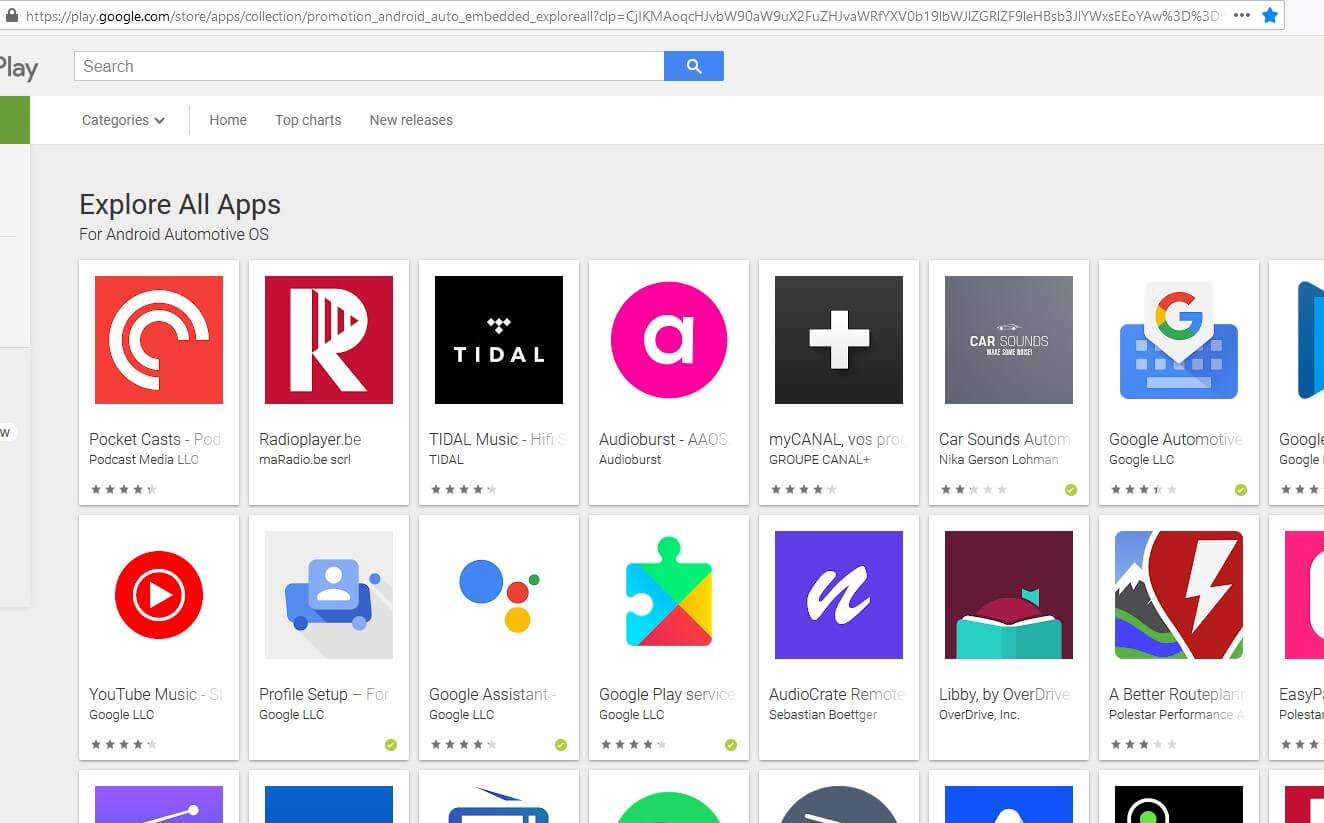The height and width of the screenshot is (823, 1324).
Task: Click the A Better Routeplanner star rating
Action: [x=1144, y=745]
